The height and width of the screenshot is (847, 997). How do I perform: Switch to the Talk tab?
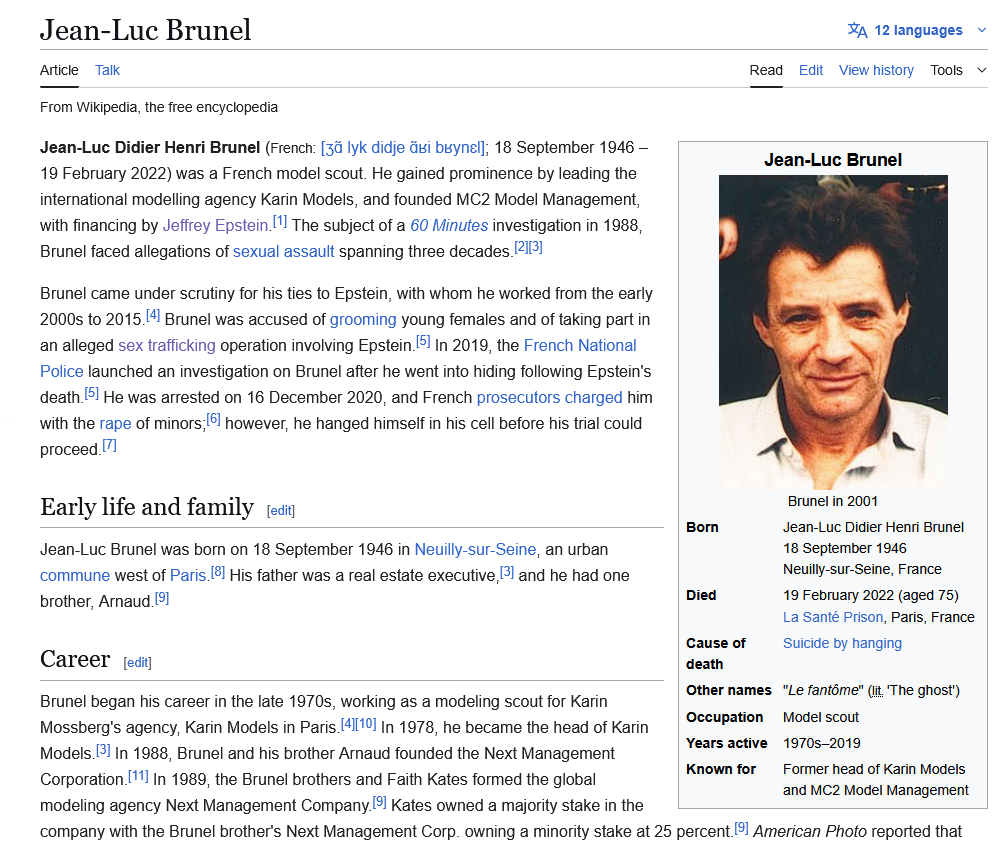tap(107, 70)
